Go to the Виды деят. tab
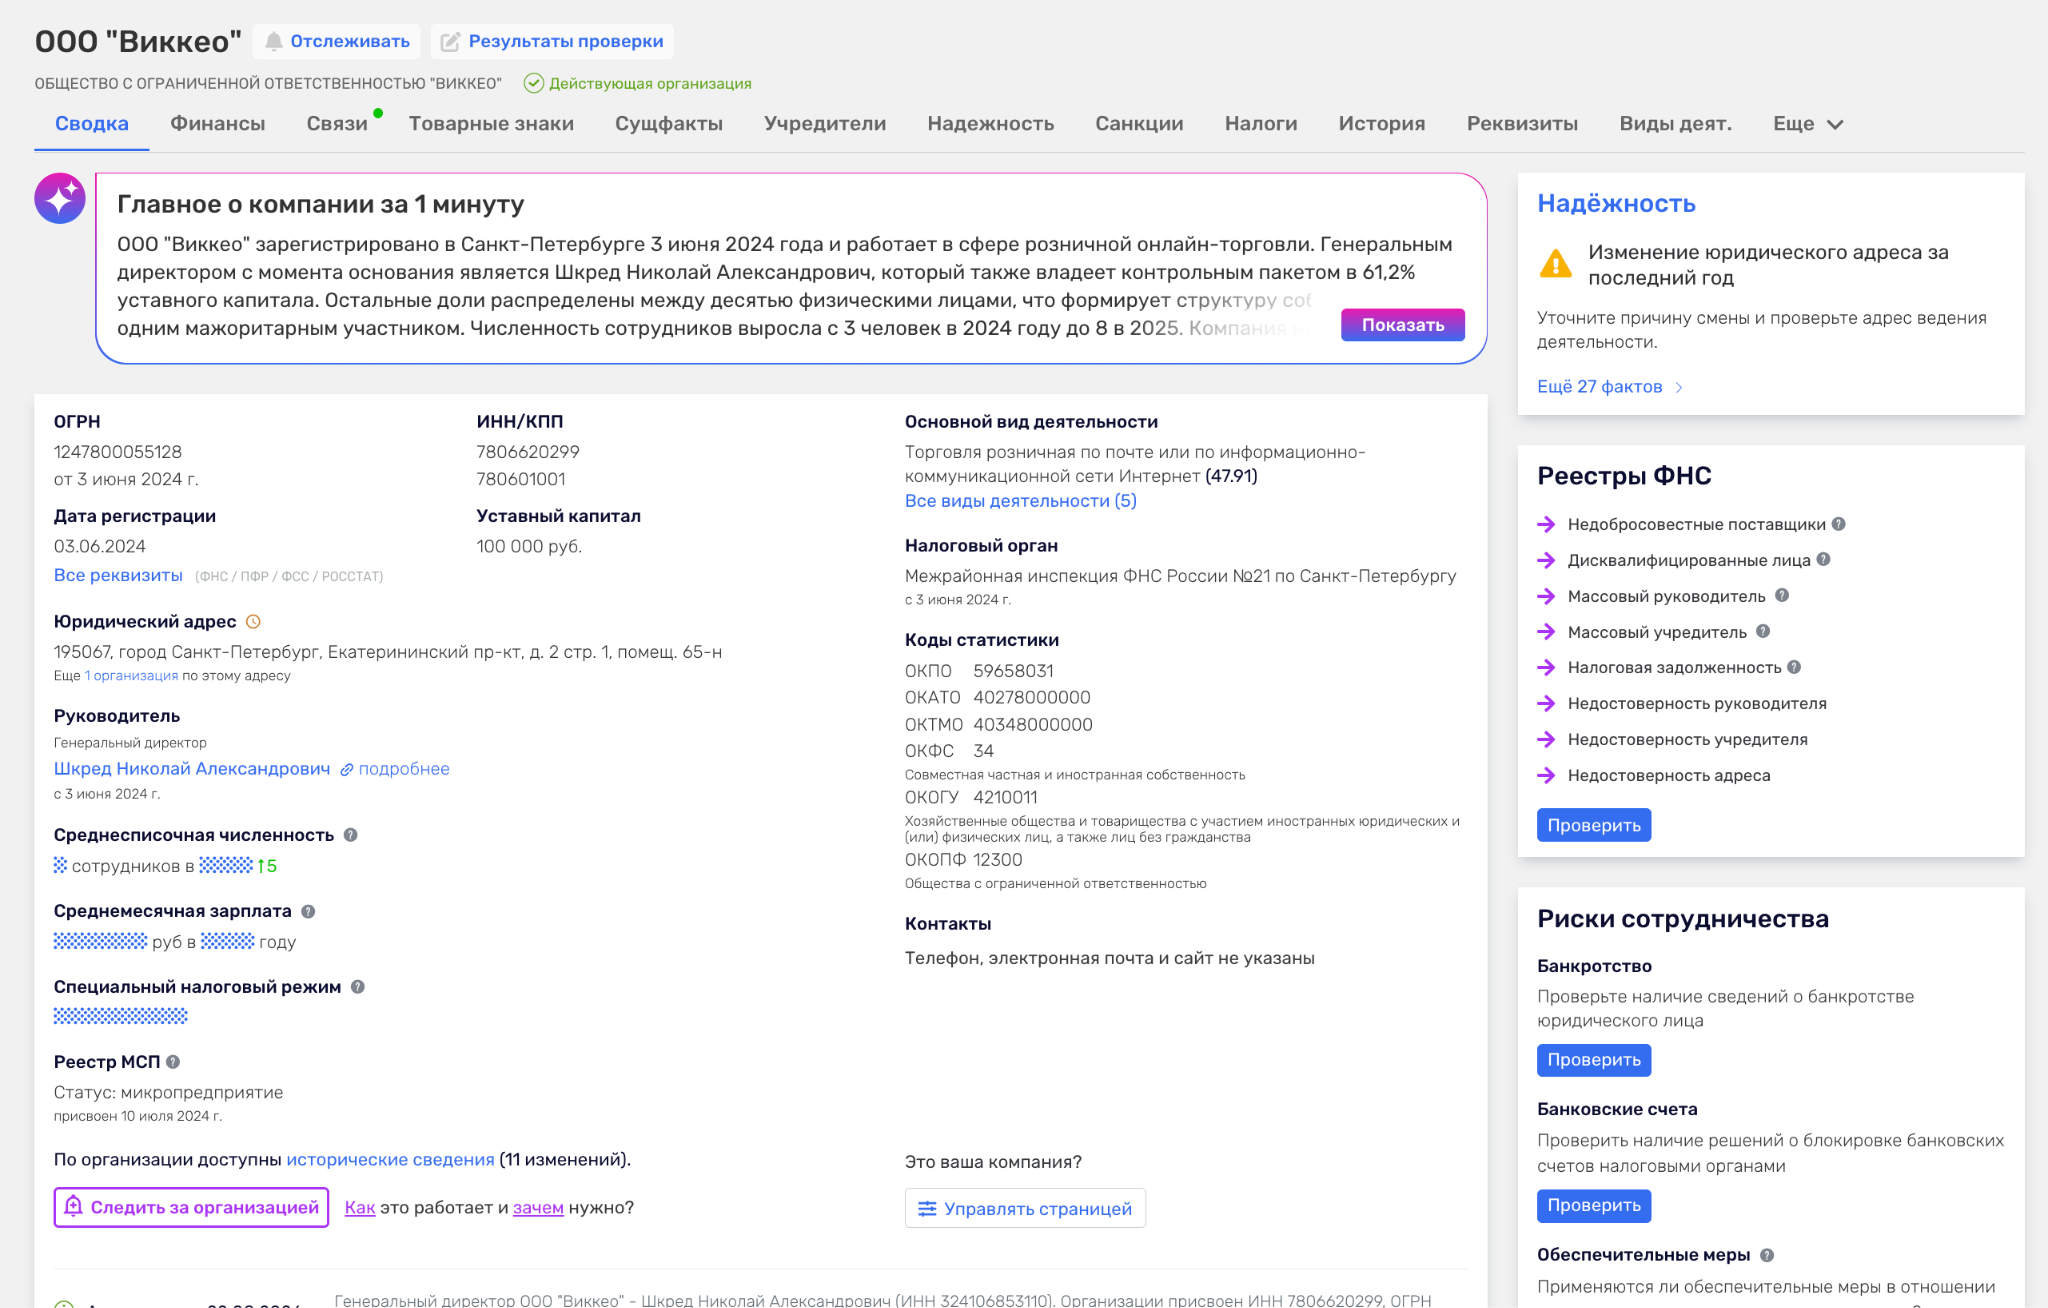This screenshot has width=2048, height=1308. (x=1676, y=124)
